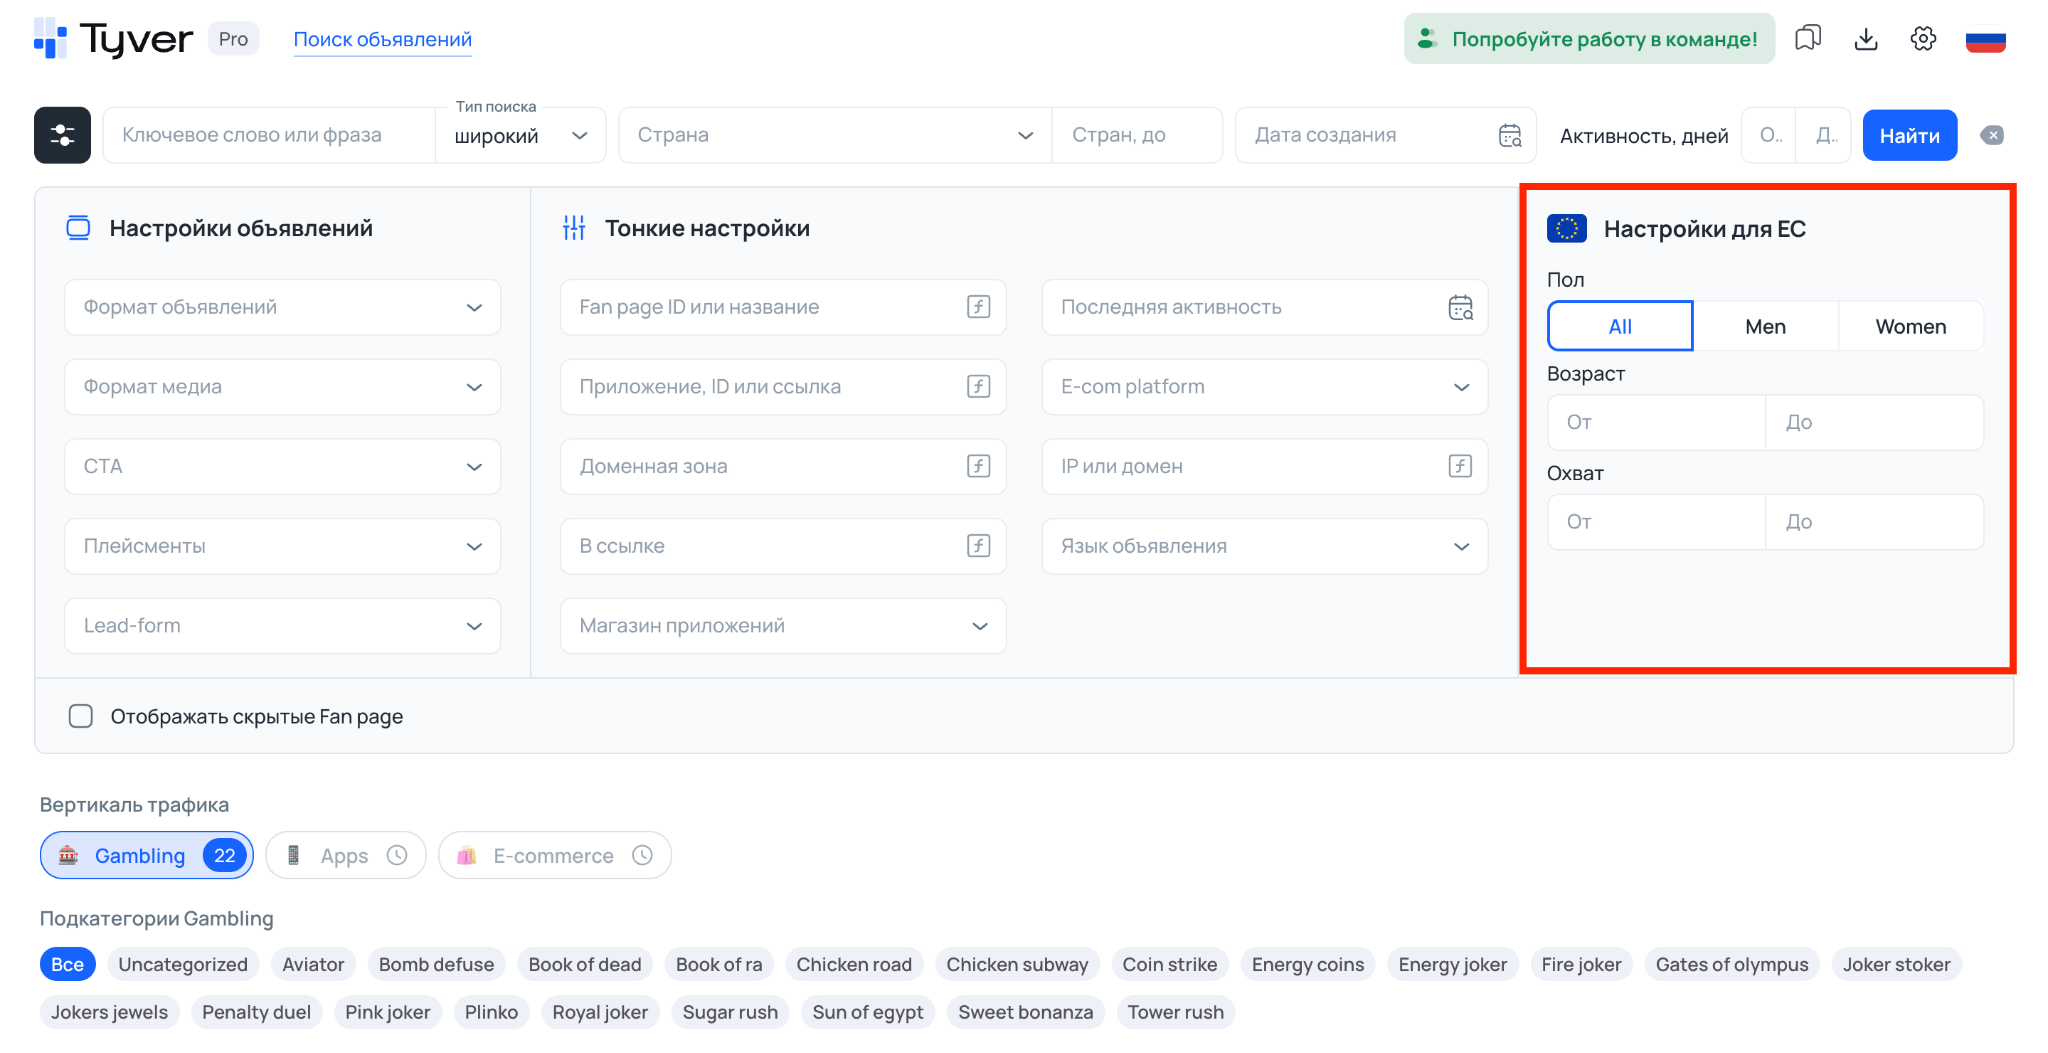
Task: Click the download icon in header
Action: 1866,39
